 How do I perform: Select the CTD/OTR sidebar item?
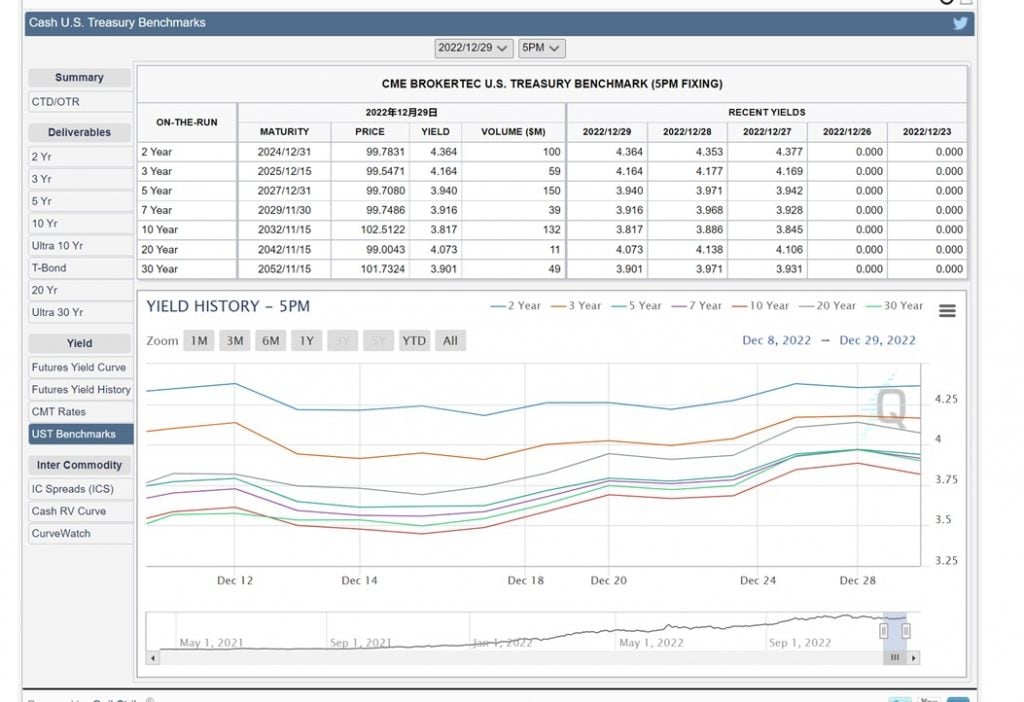click(80, 102)
